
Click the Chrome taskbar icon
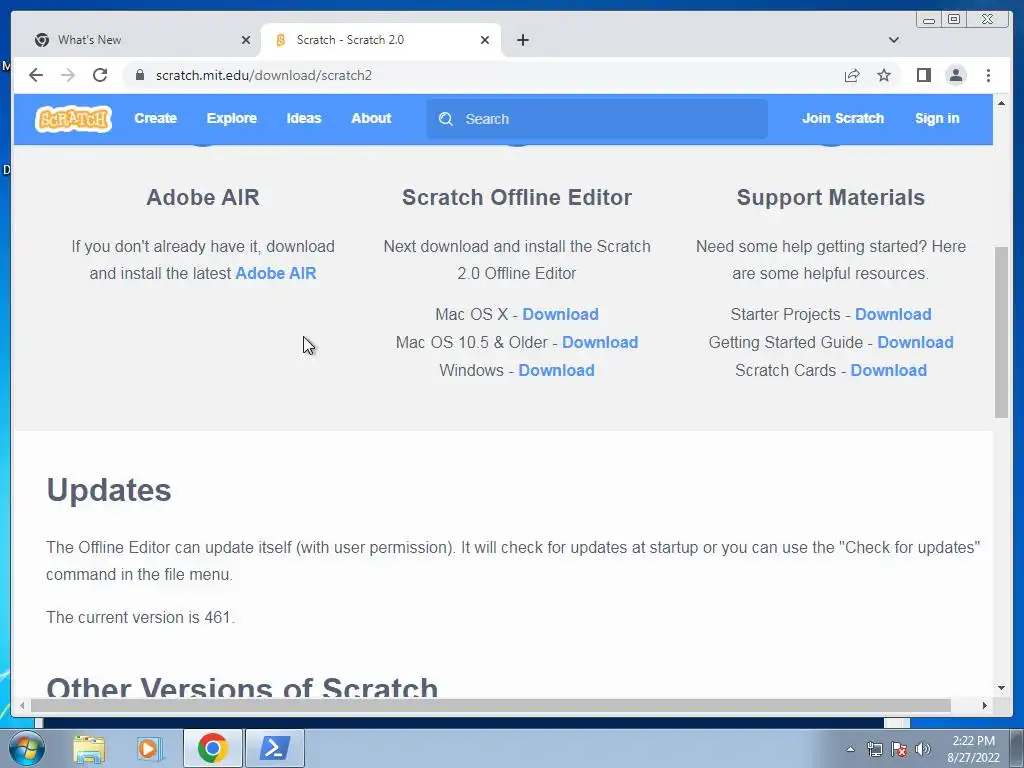pos(212,748)
